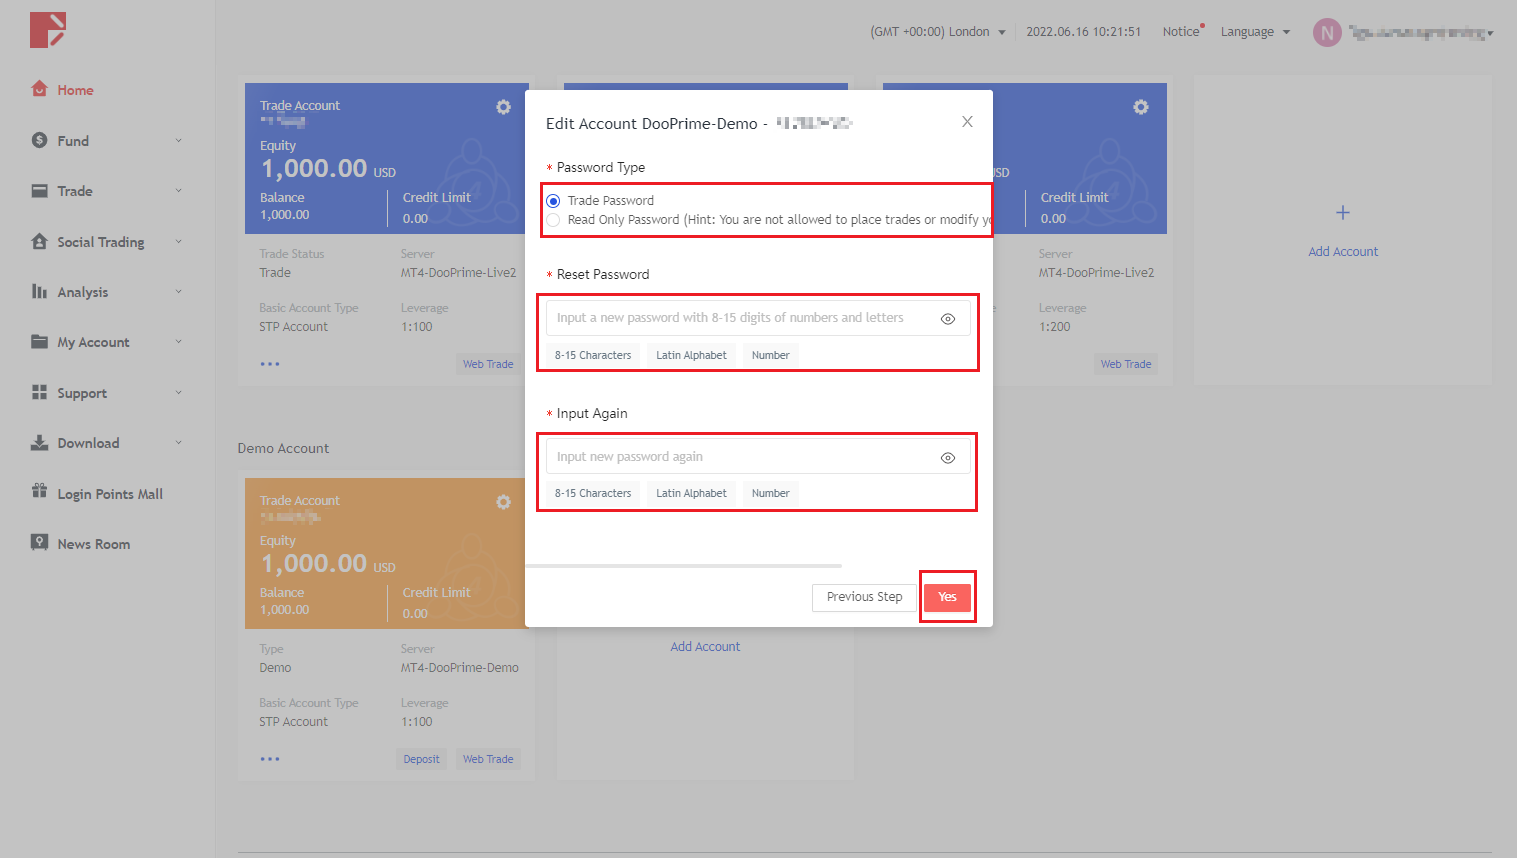Select the Read Only Password option
Image resolution: width=1517 pixels, height=858 pixels.
click(553, 220)
